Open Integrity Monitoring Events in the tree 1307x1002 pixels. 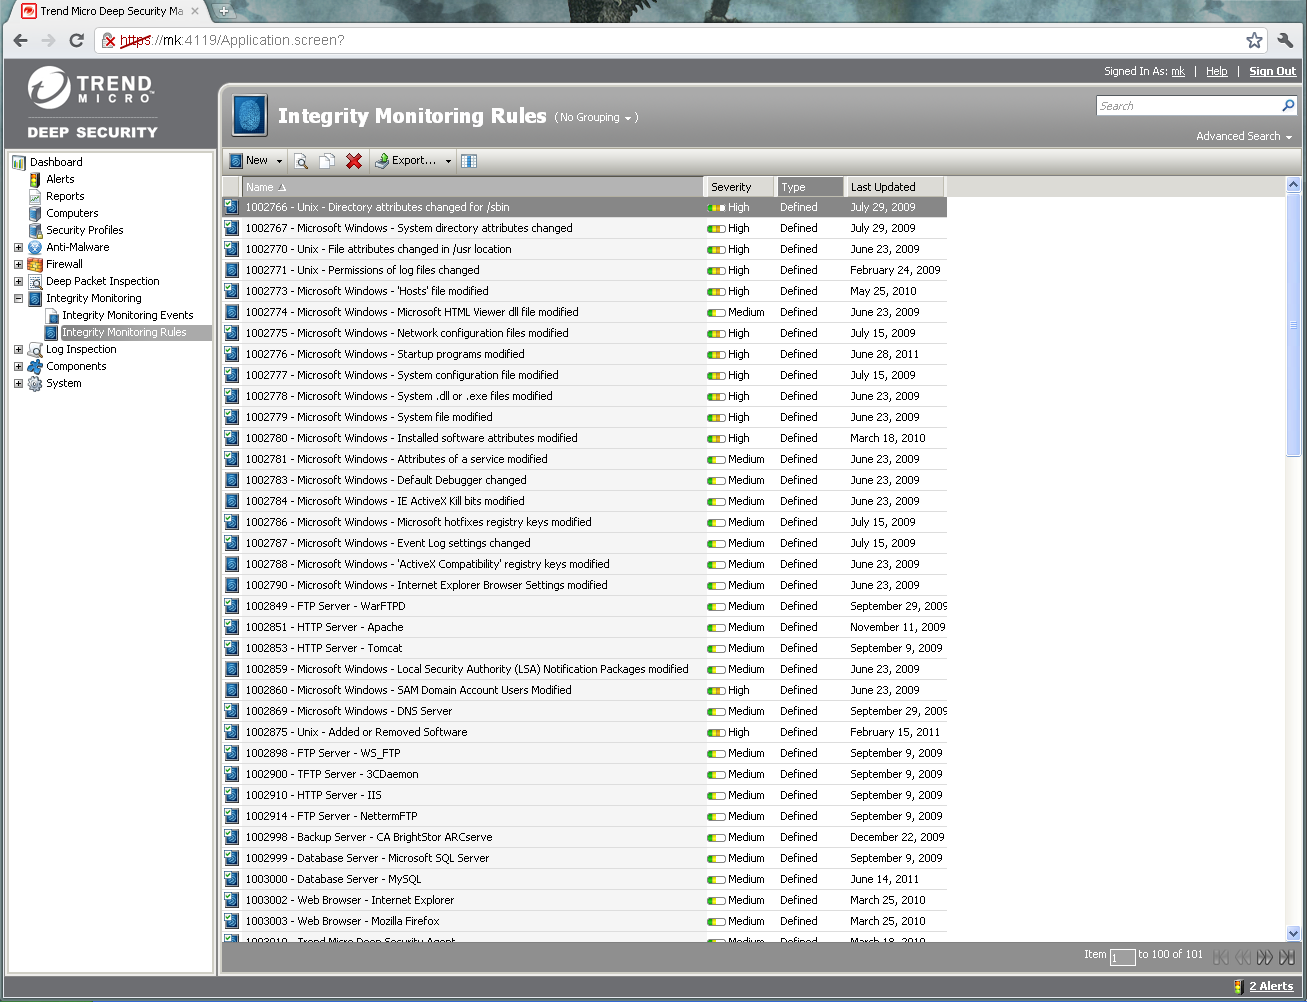(x=128, y=315)
